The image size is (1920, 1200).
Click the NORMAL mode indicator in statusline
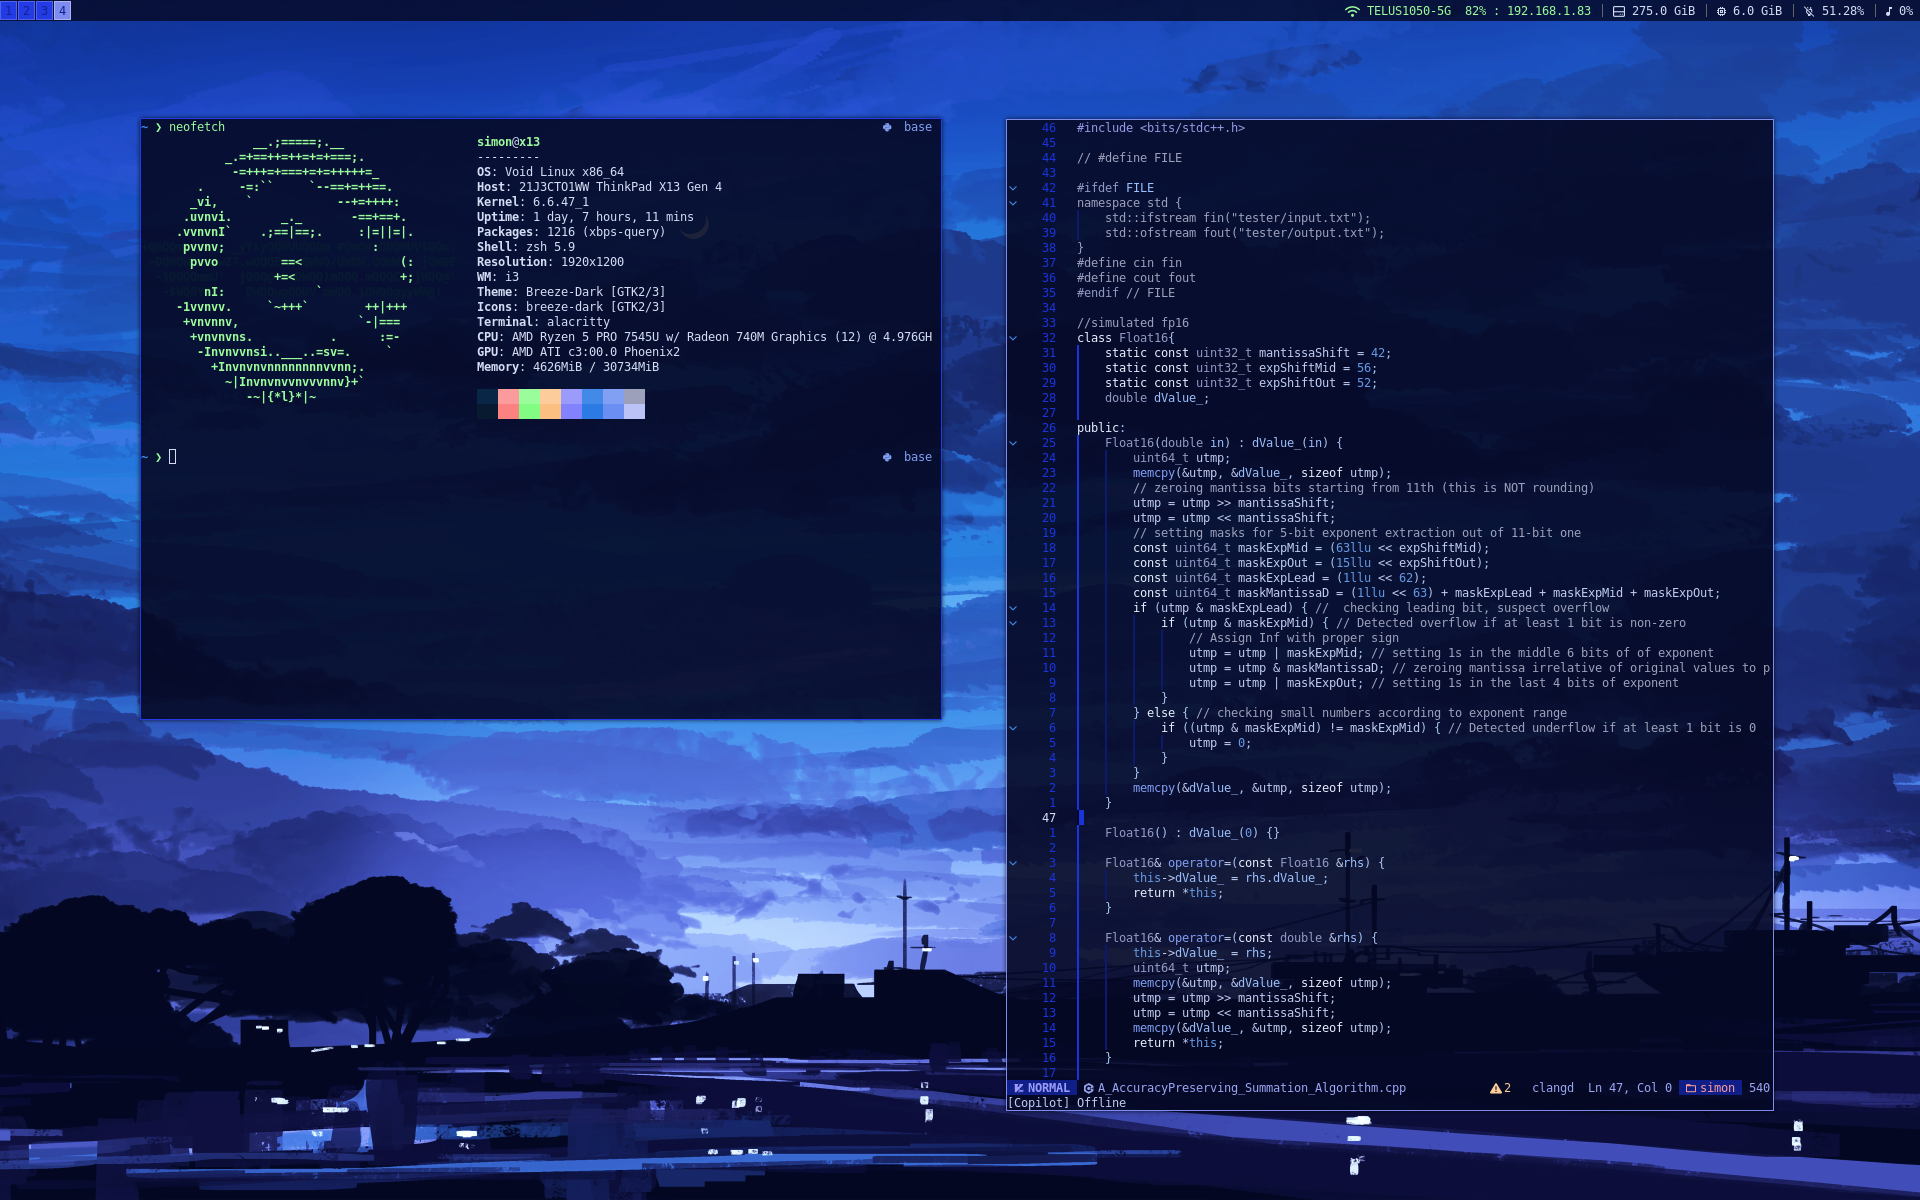pos(1043,1088)
